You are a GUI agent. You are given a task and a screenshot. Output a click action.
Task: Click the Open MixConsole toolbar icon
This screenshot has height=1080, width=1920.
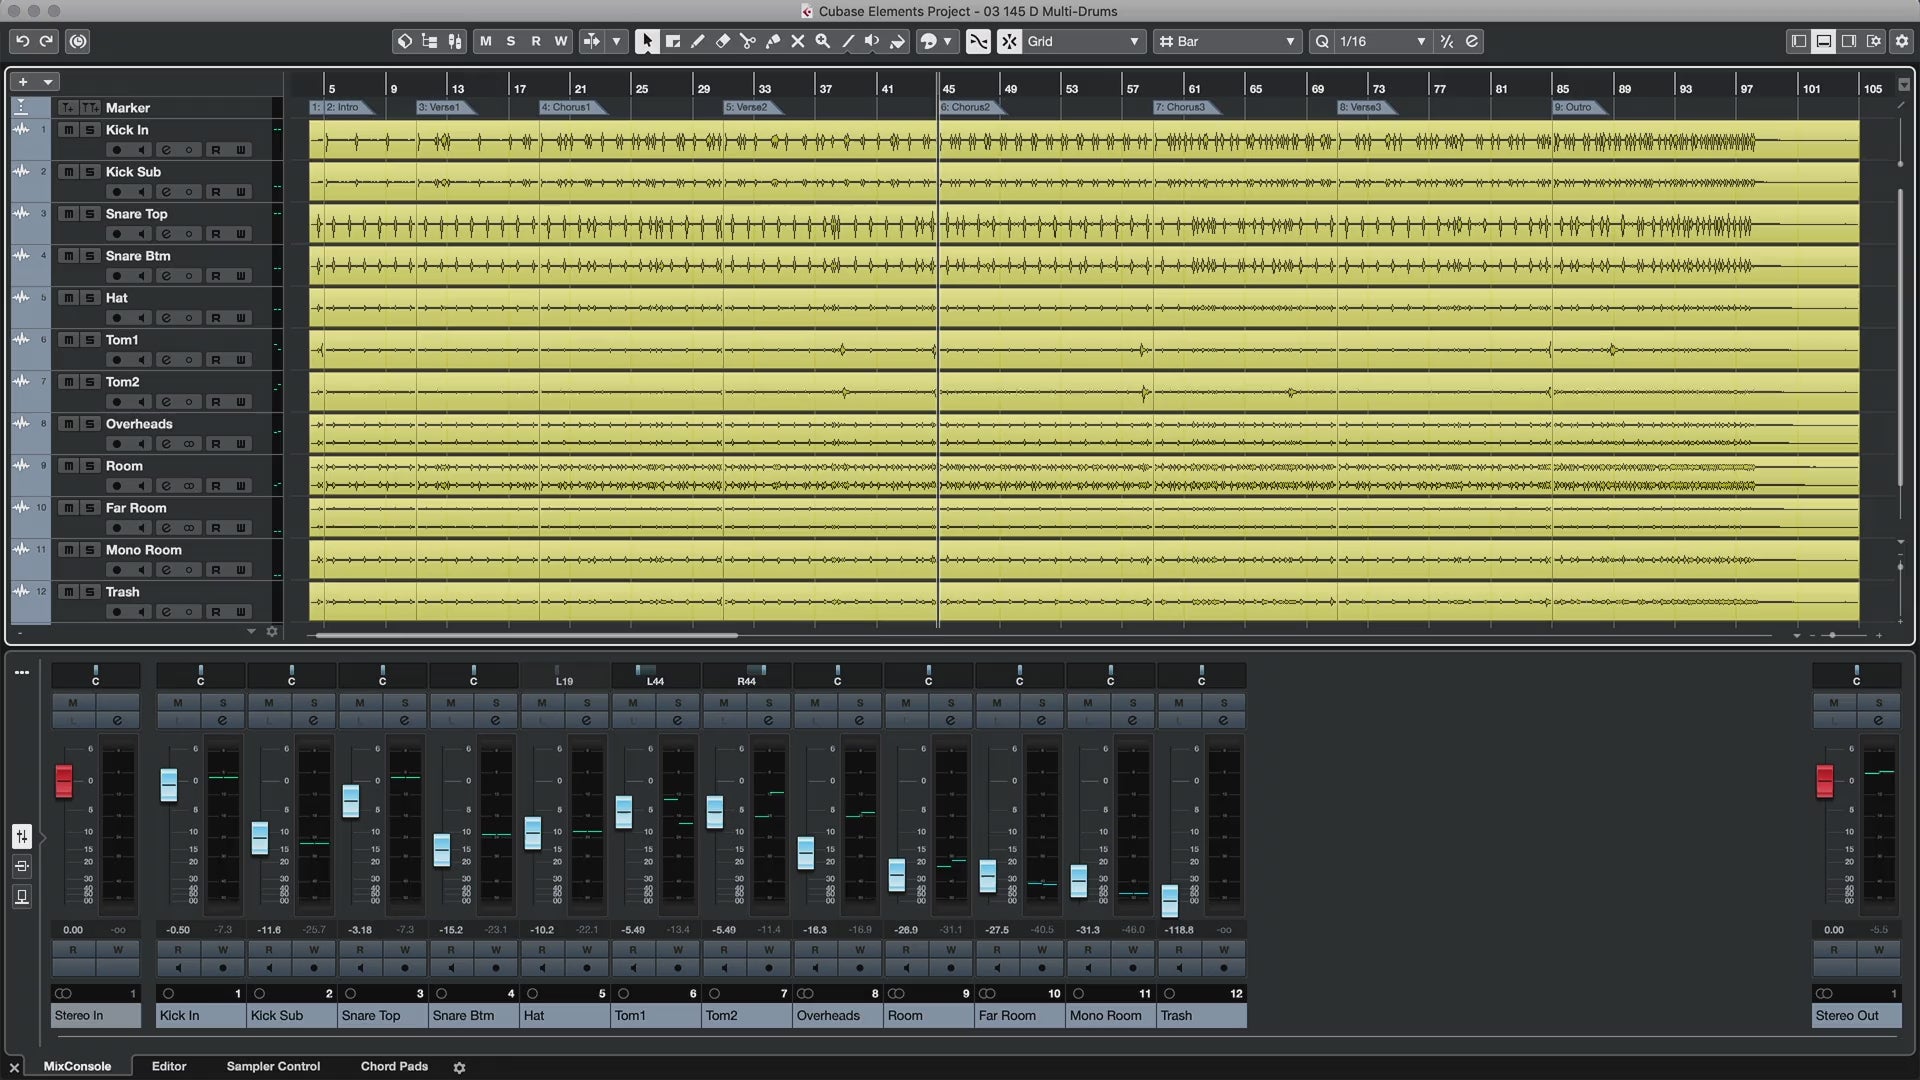pos(454,41)
